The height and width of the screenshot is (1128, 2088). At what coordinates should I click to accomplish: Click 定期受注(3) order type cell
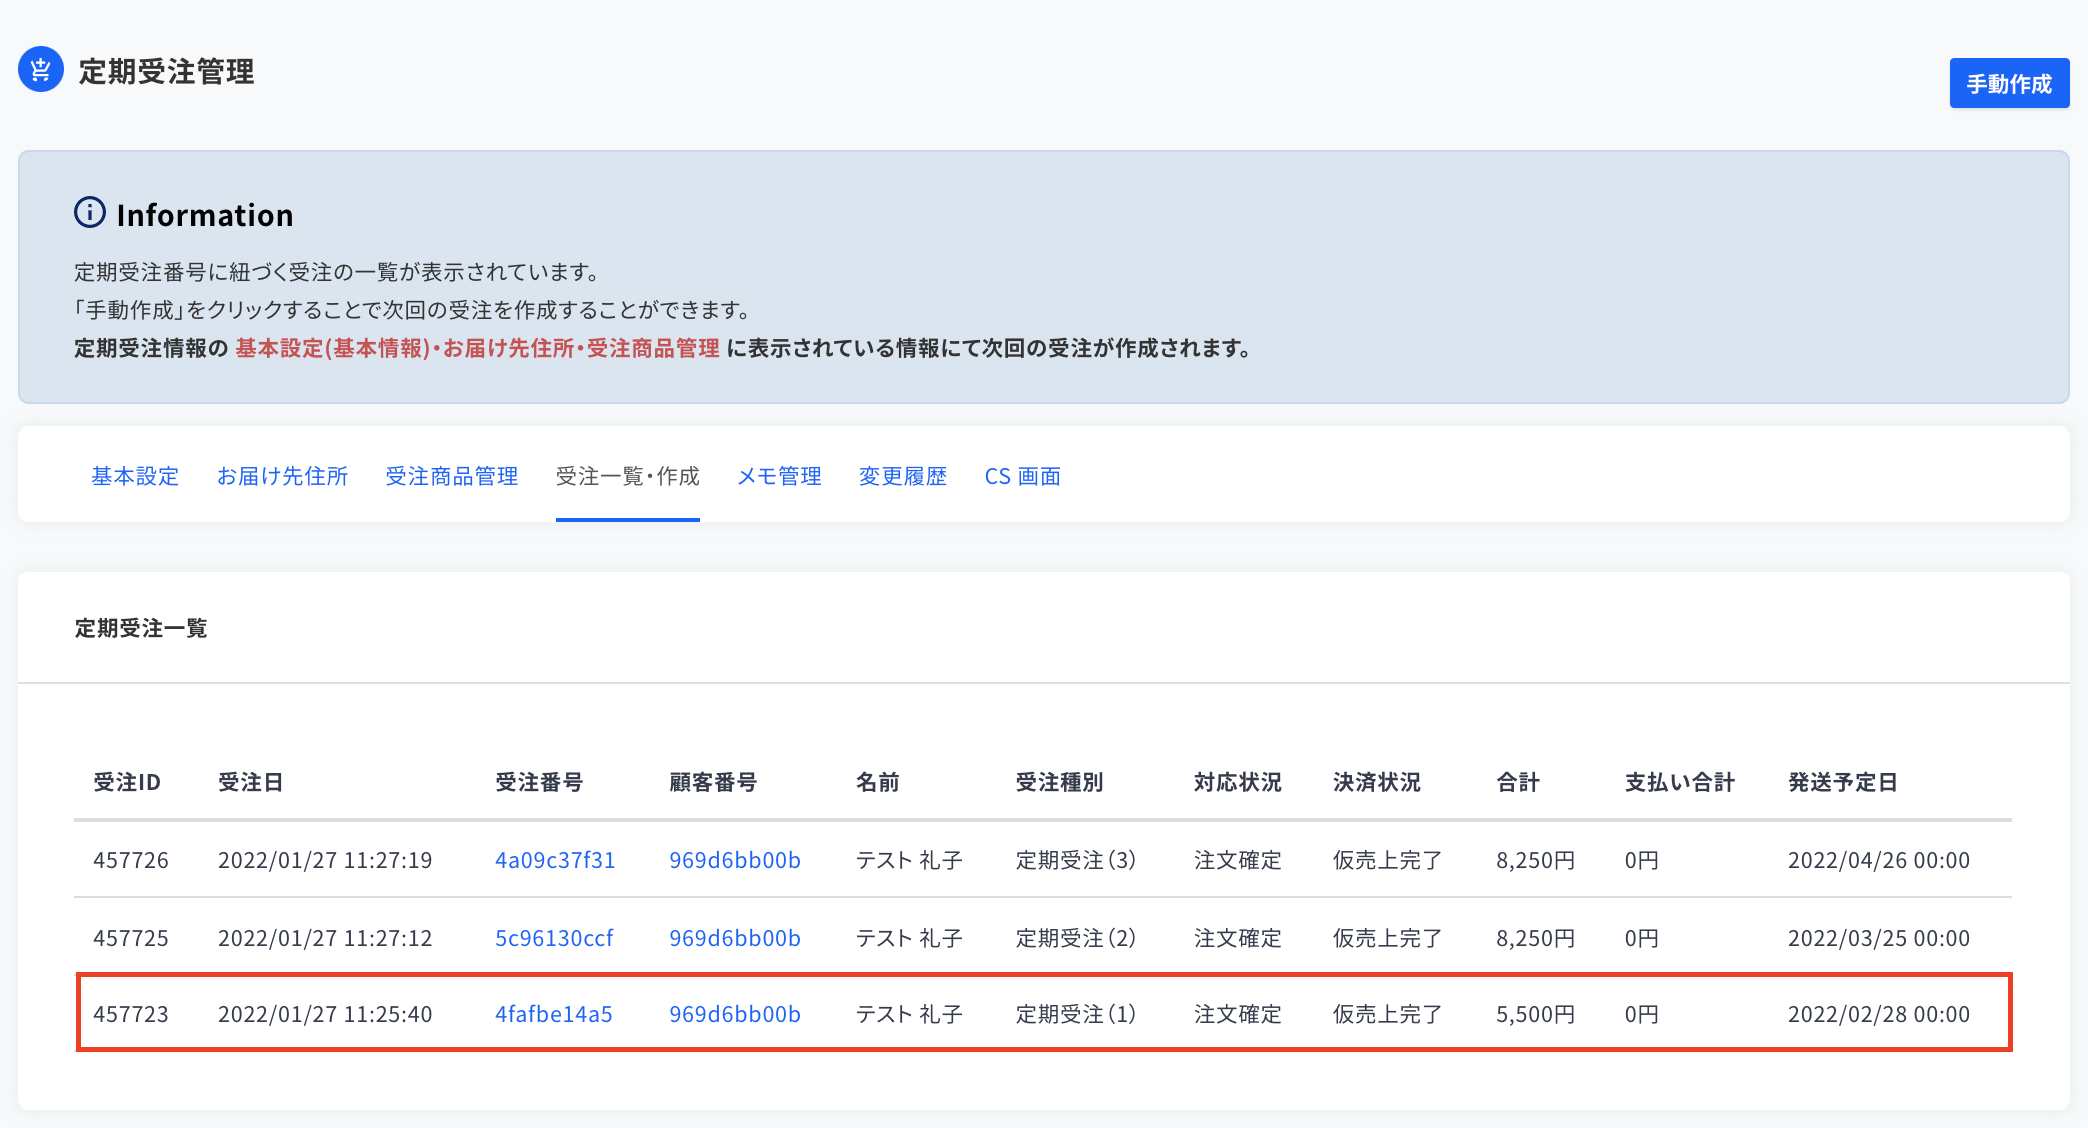coord(1076,860)
